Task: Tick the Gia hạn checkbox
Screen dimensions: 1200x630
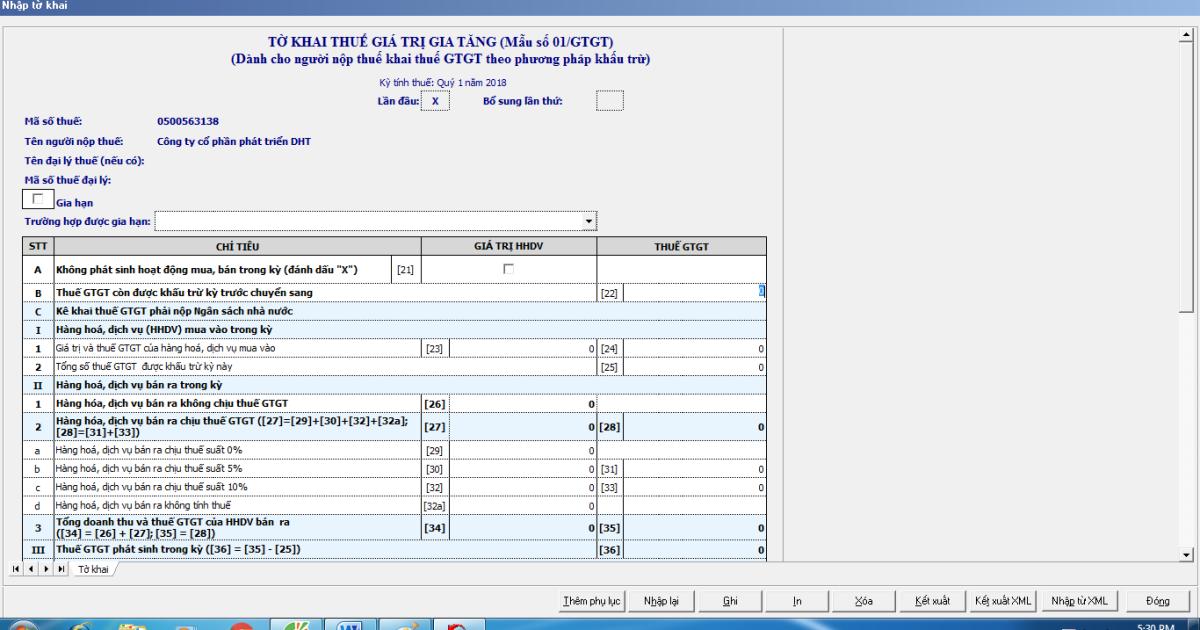Action: (x=40, y=198)
